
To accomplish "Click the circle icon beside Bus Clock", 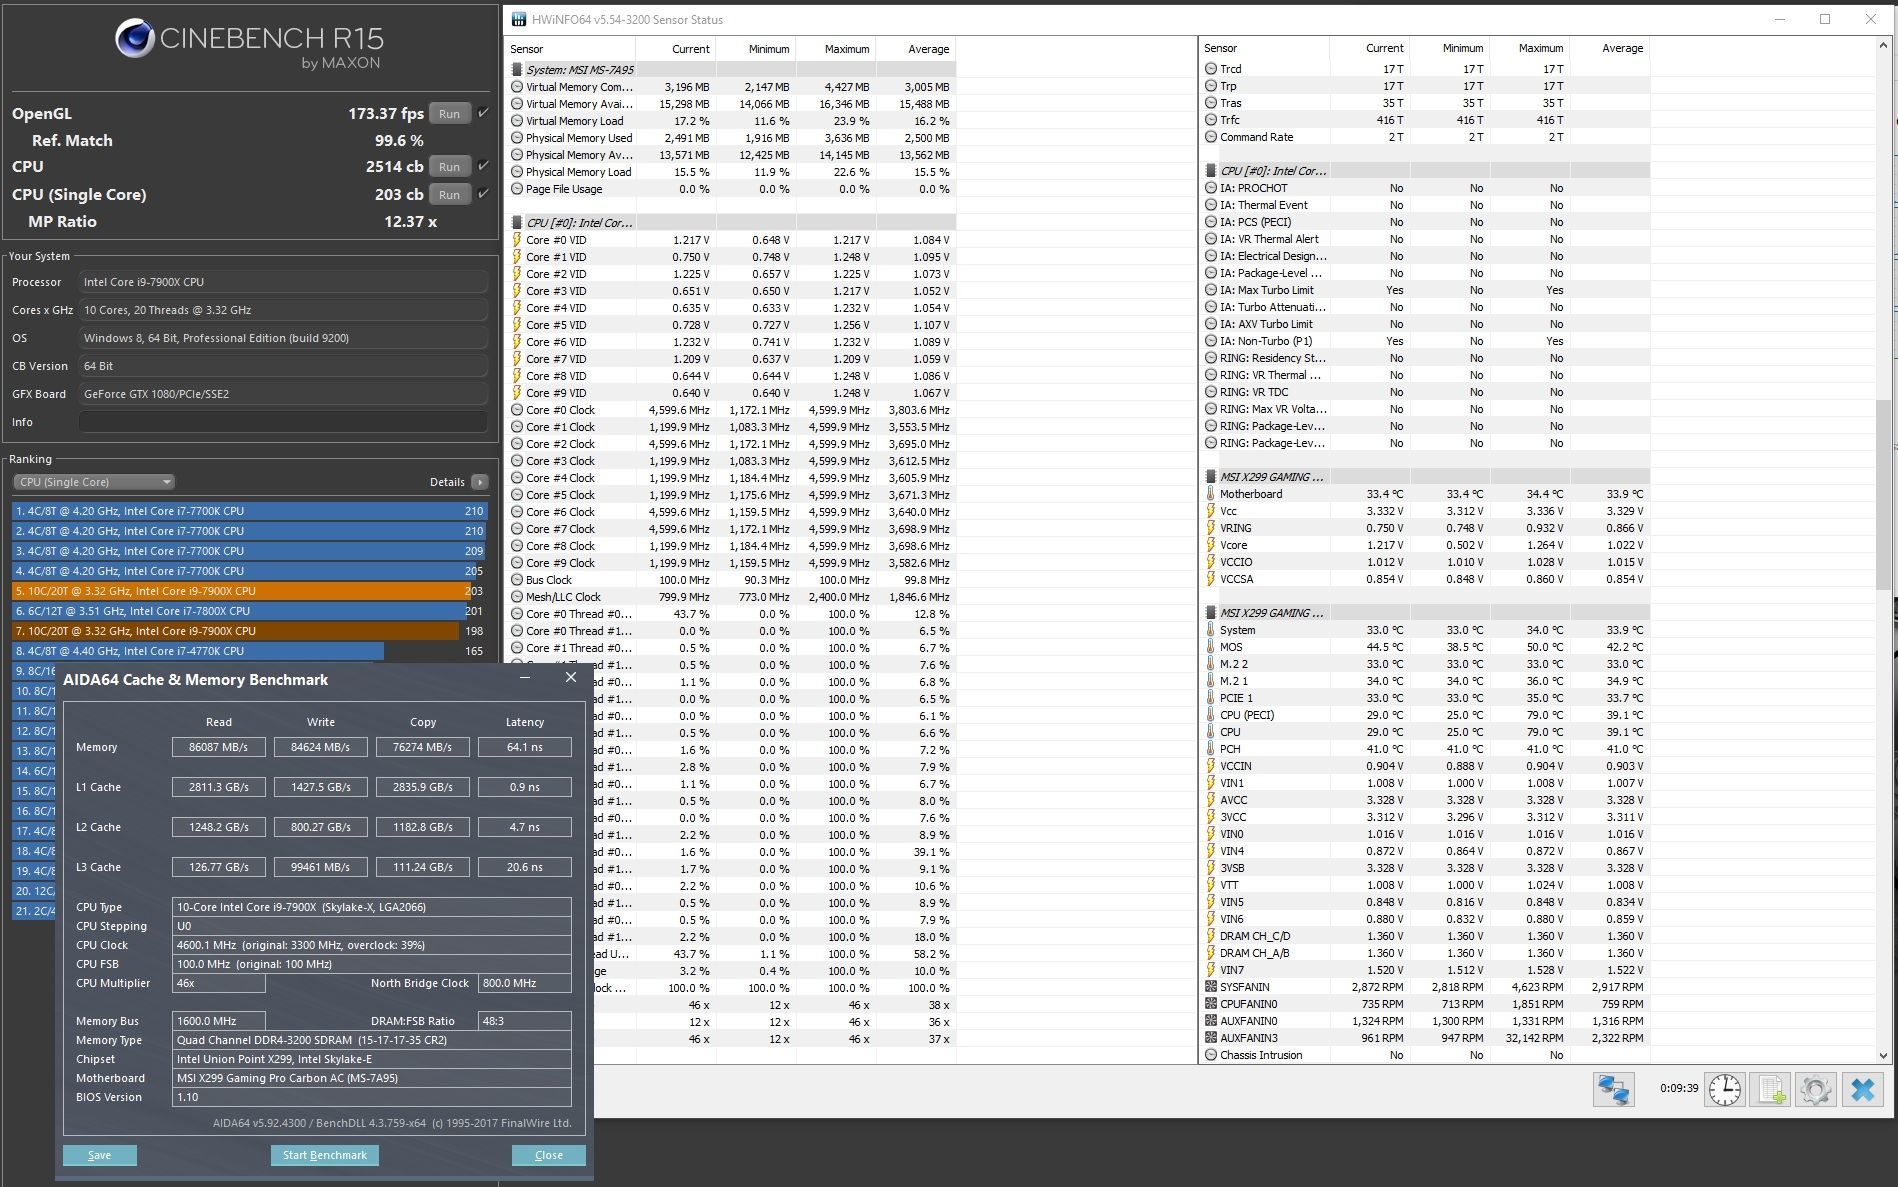I will pyautogui.click(x=517, y=580).
